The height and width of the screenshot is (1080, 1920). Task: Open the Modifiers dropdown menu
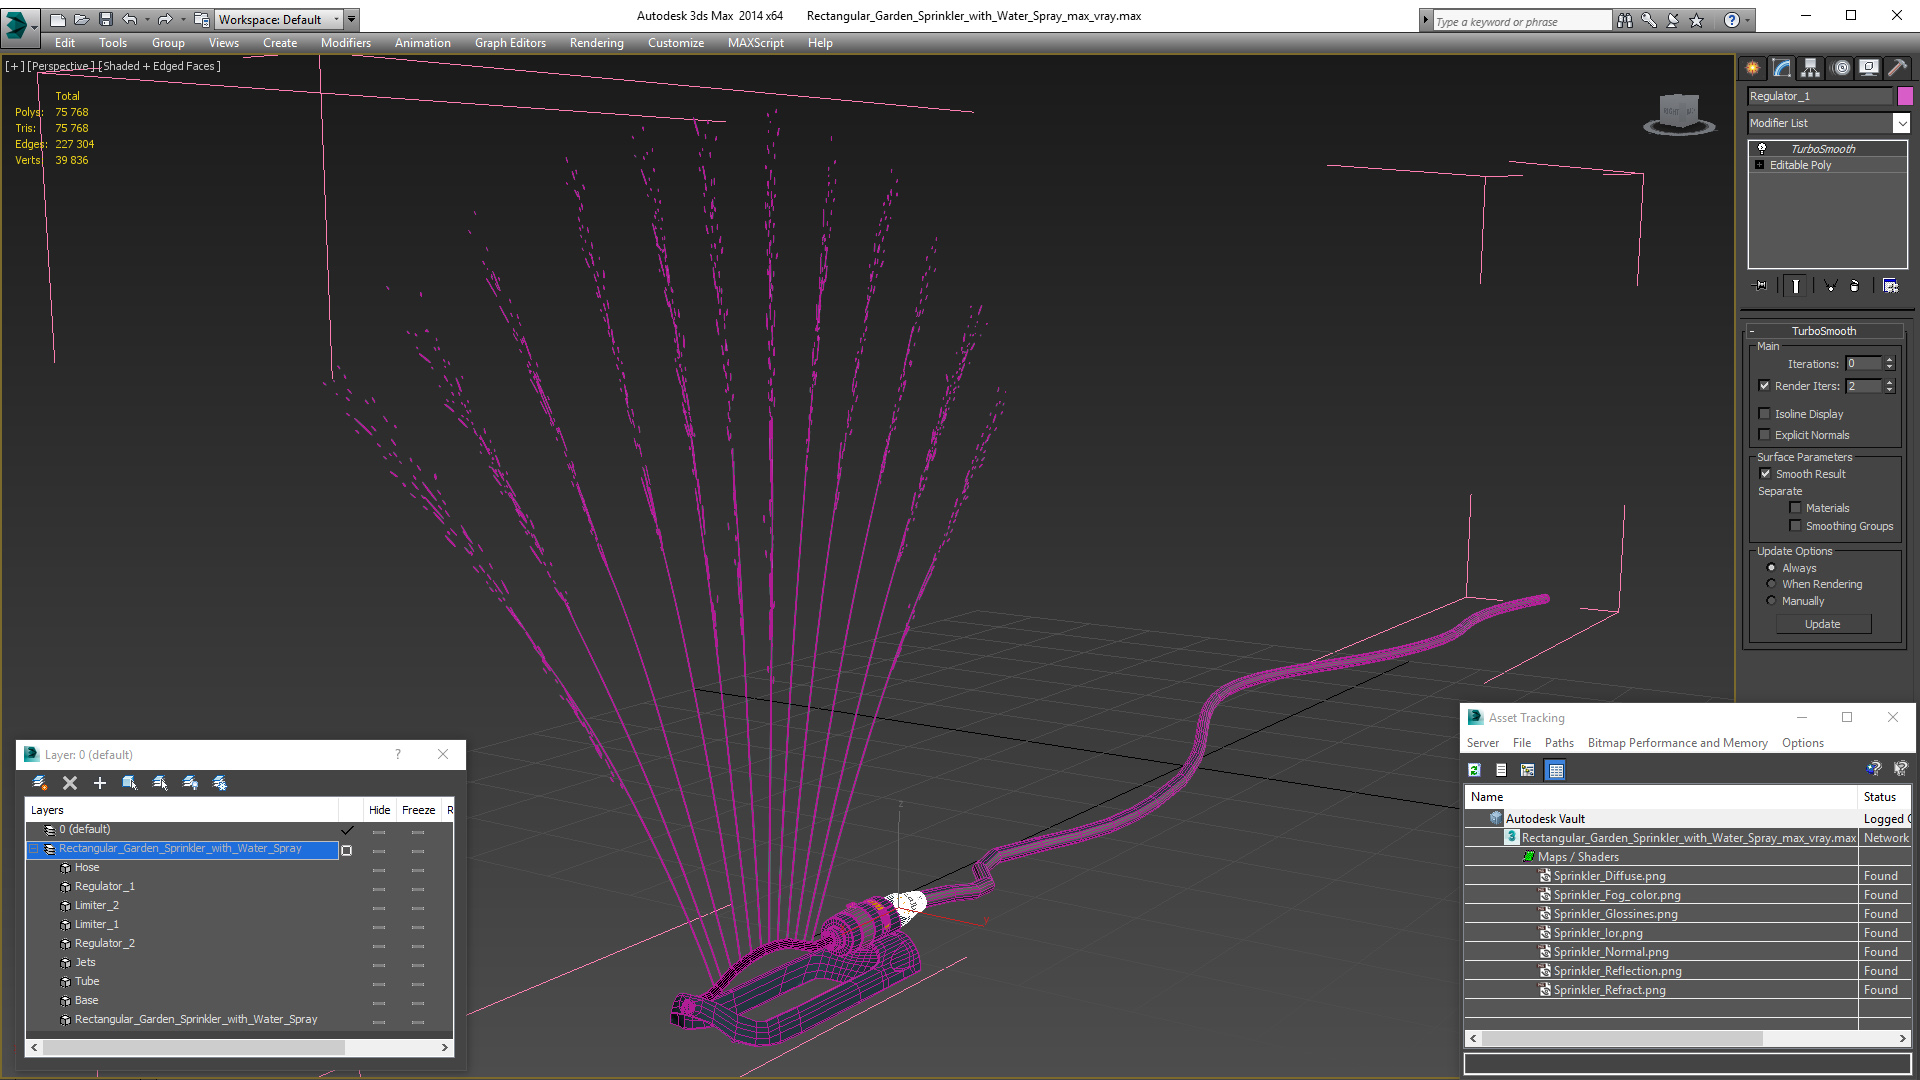click(x=344, y=42)
